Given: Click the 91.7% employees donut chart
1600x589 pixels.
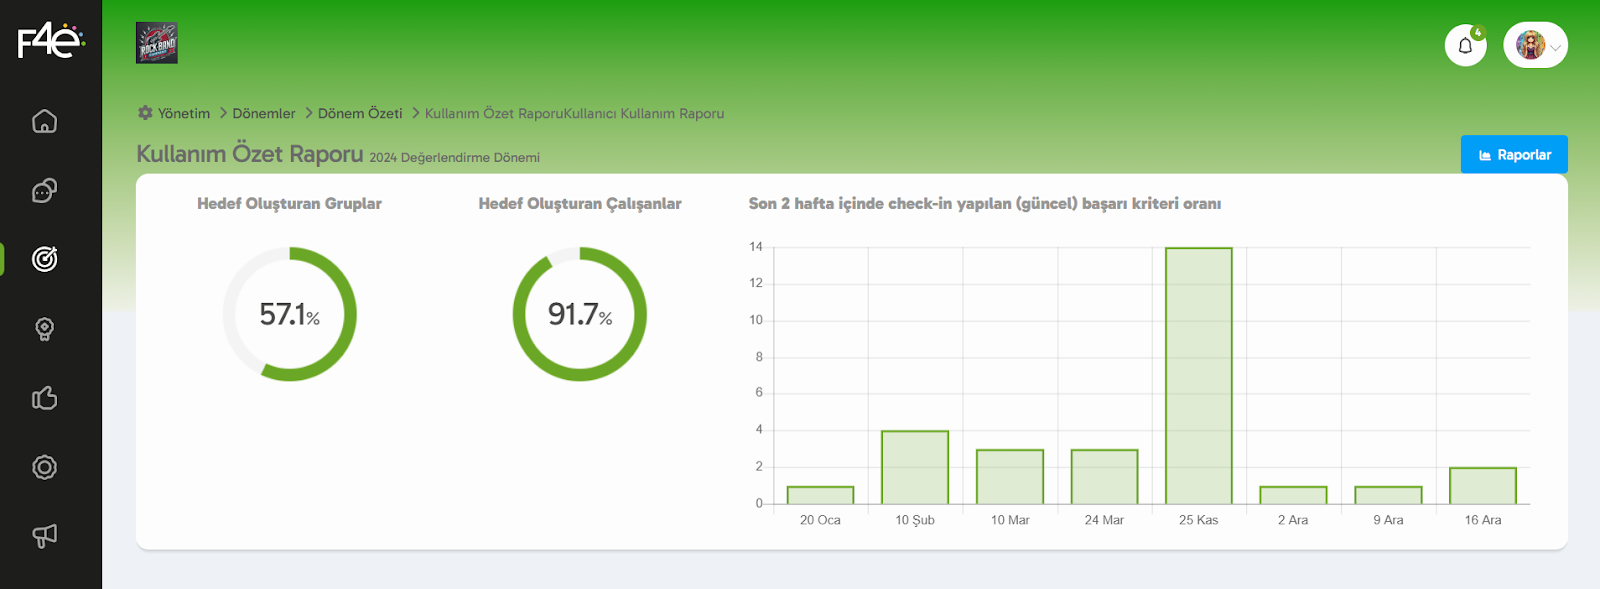Looking at the screenshot, I should (580, 314).
